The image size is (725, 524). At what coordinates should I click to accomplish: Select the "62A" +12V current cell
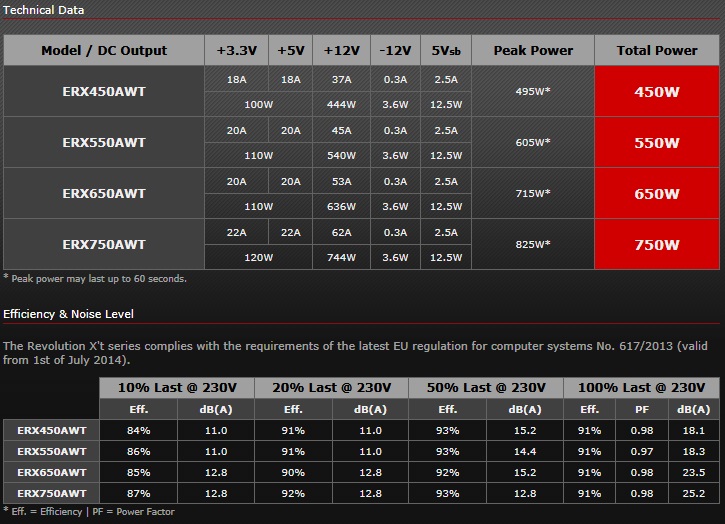[341, 232]
